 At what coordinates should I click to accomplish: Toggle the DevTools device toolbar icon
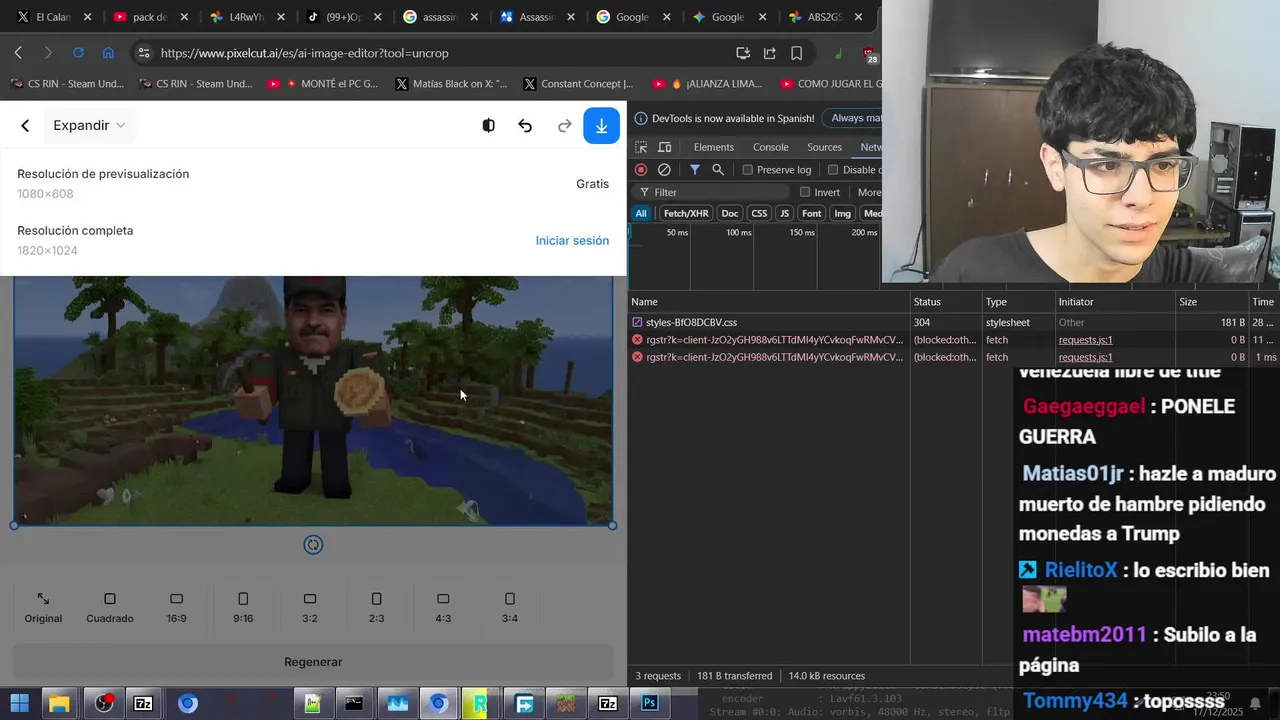pyautogui.click(x=664, y=147)
